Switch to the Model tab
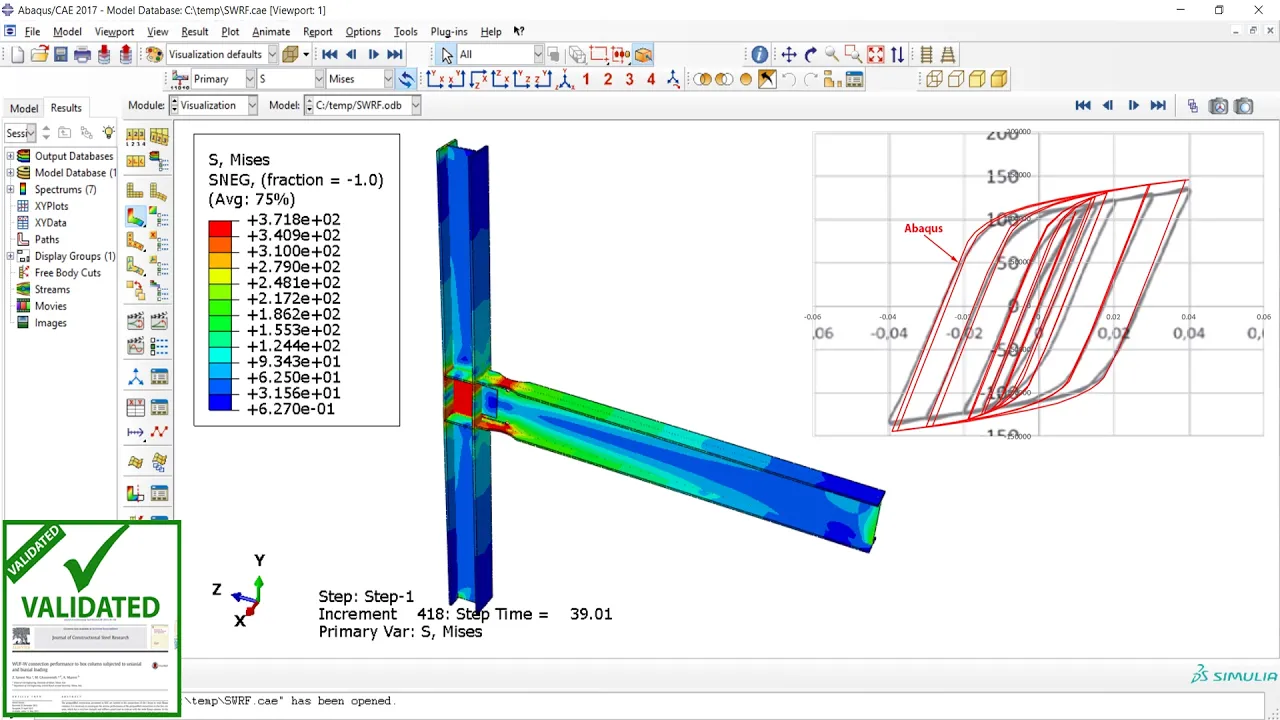The width and height of the screenshot is (1280, 720). pos(24,108)
